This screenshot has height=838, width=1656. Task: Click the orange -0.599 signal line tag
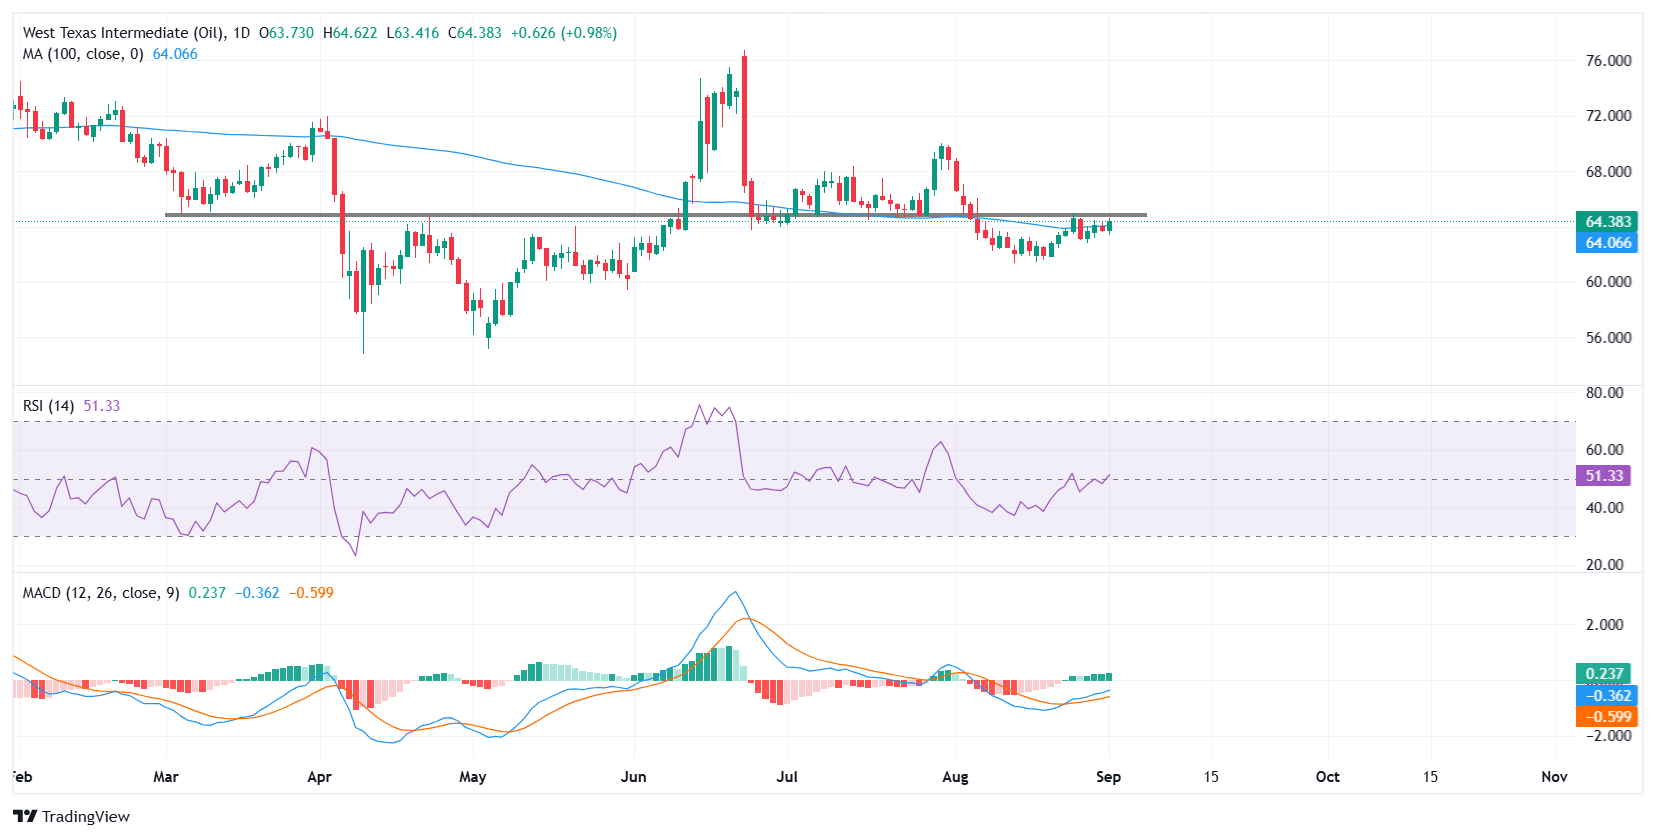click(1607, 717)
